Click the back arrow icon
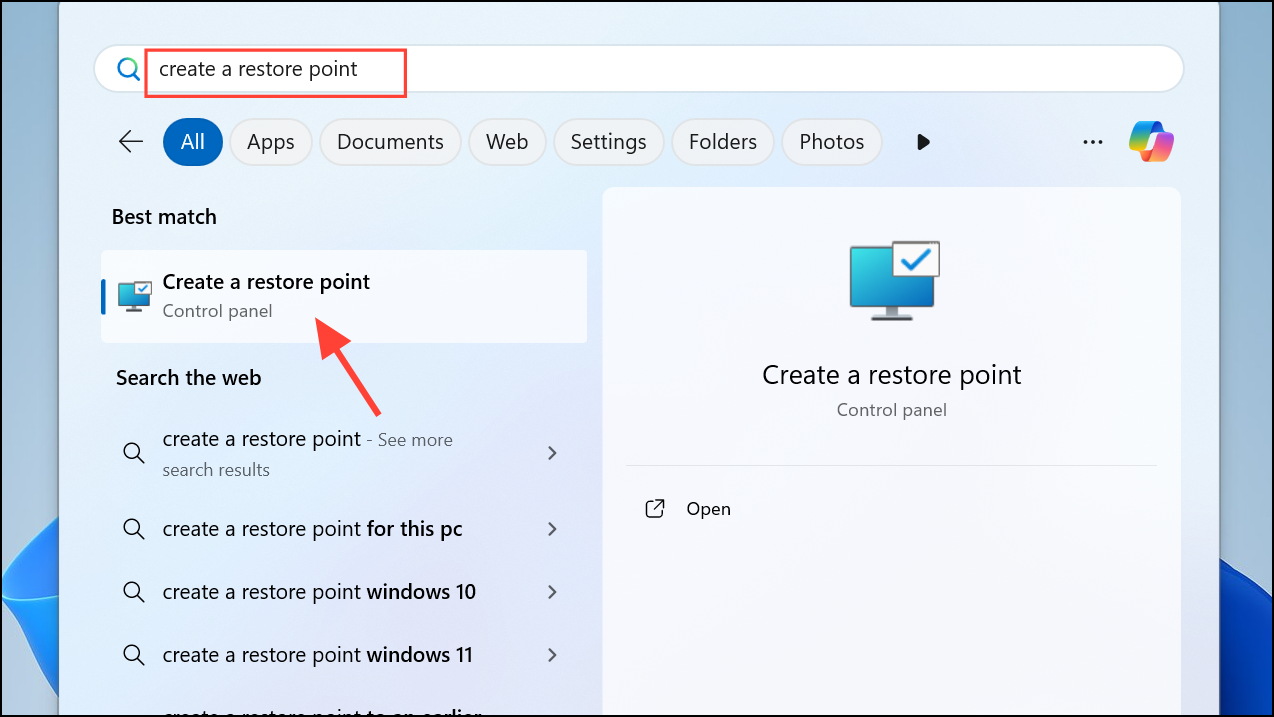 point(131,142)
